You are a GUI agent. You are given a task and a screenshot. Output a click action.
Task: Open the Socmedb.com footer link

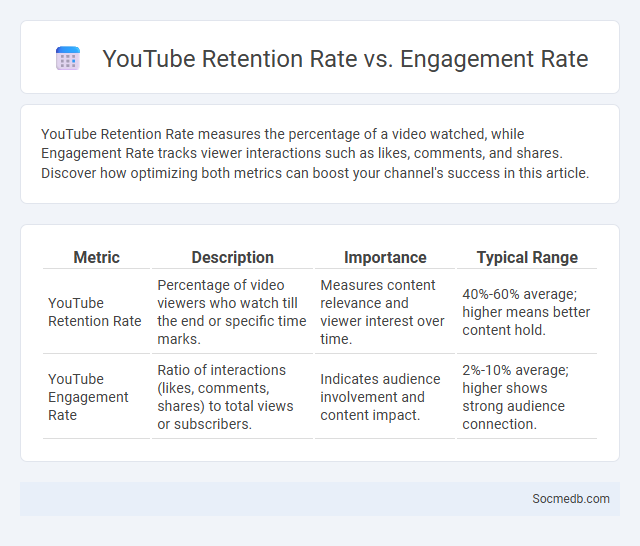pyautogui.click(x=571, y=499)
